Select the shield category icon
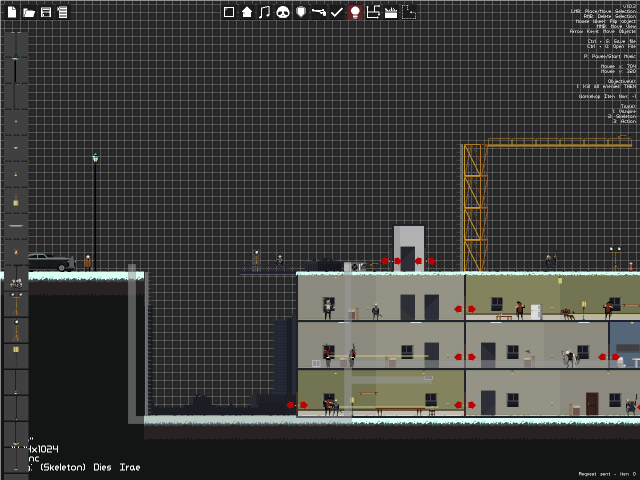Viewport: 640px width, 480px height. pyautogui.click(x=301, y=12)
